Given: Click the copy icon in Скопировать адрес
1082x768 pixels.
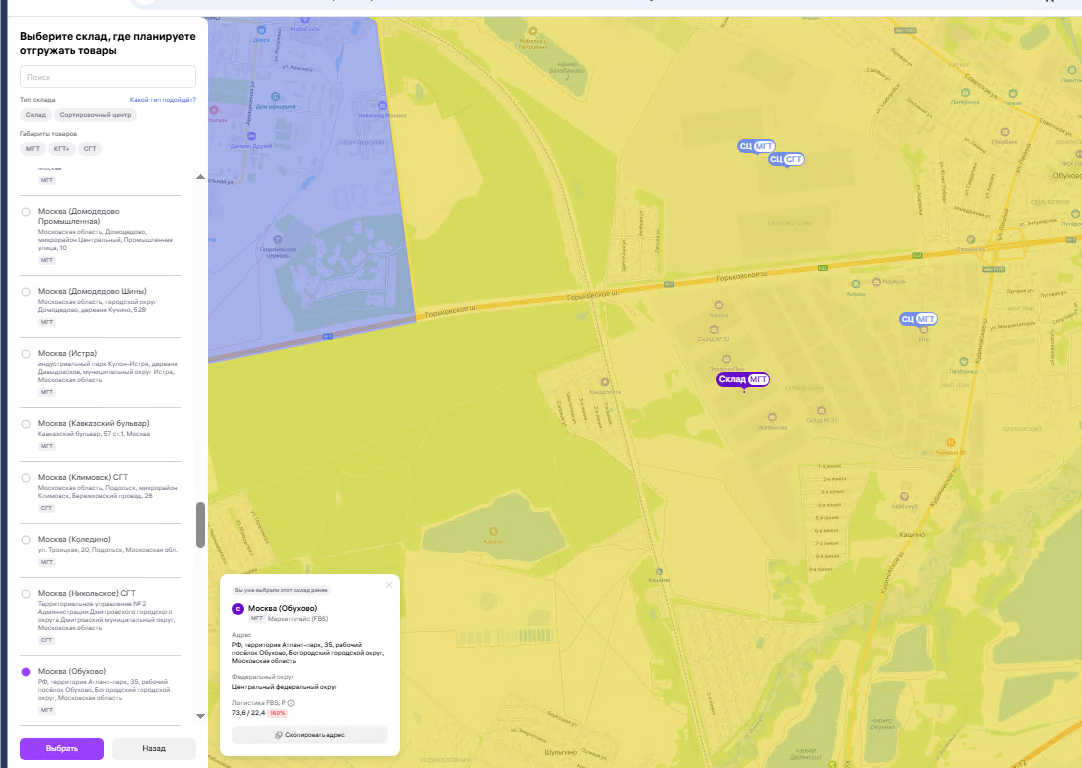Looking at the screenshot, I should click(x=279, y=735).
